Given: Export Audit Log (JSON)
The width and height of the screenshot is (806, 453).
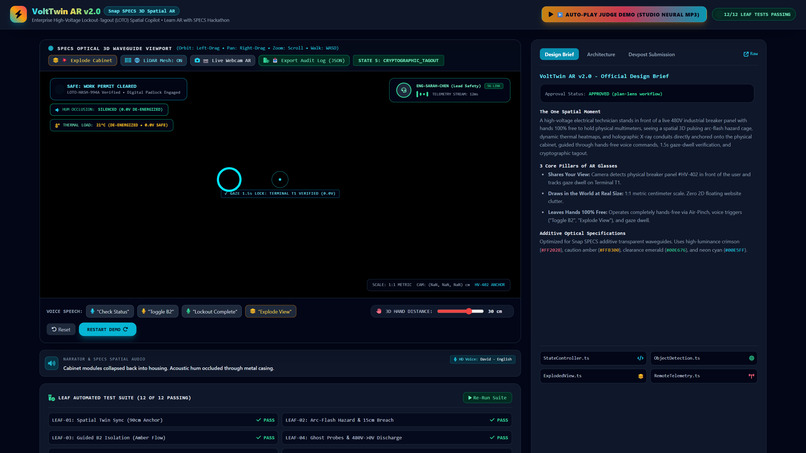Looking at the screenshot, I should coord(304,60).
